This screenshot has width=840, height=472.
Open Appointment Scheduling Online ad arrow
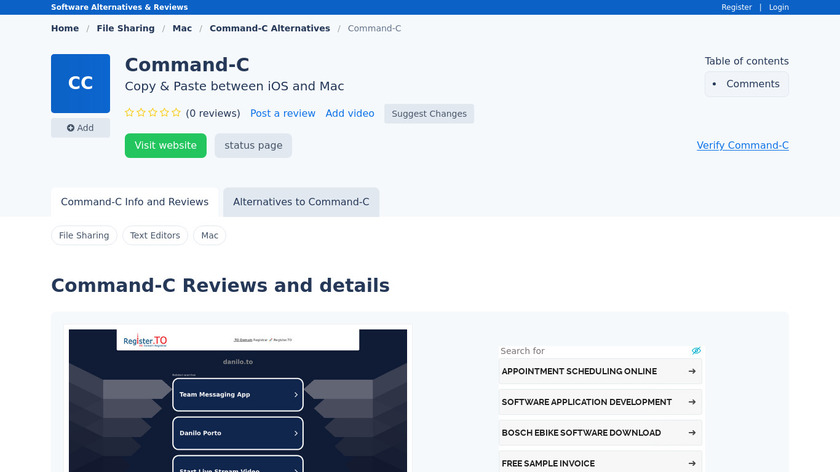click(692, 371)
